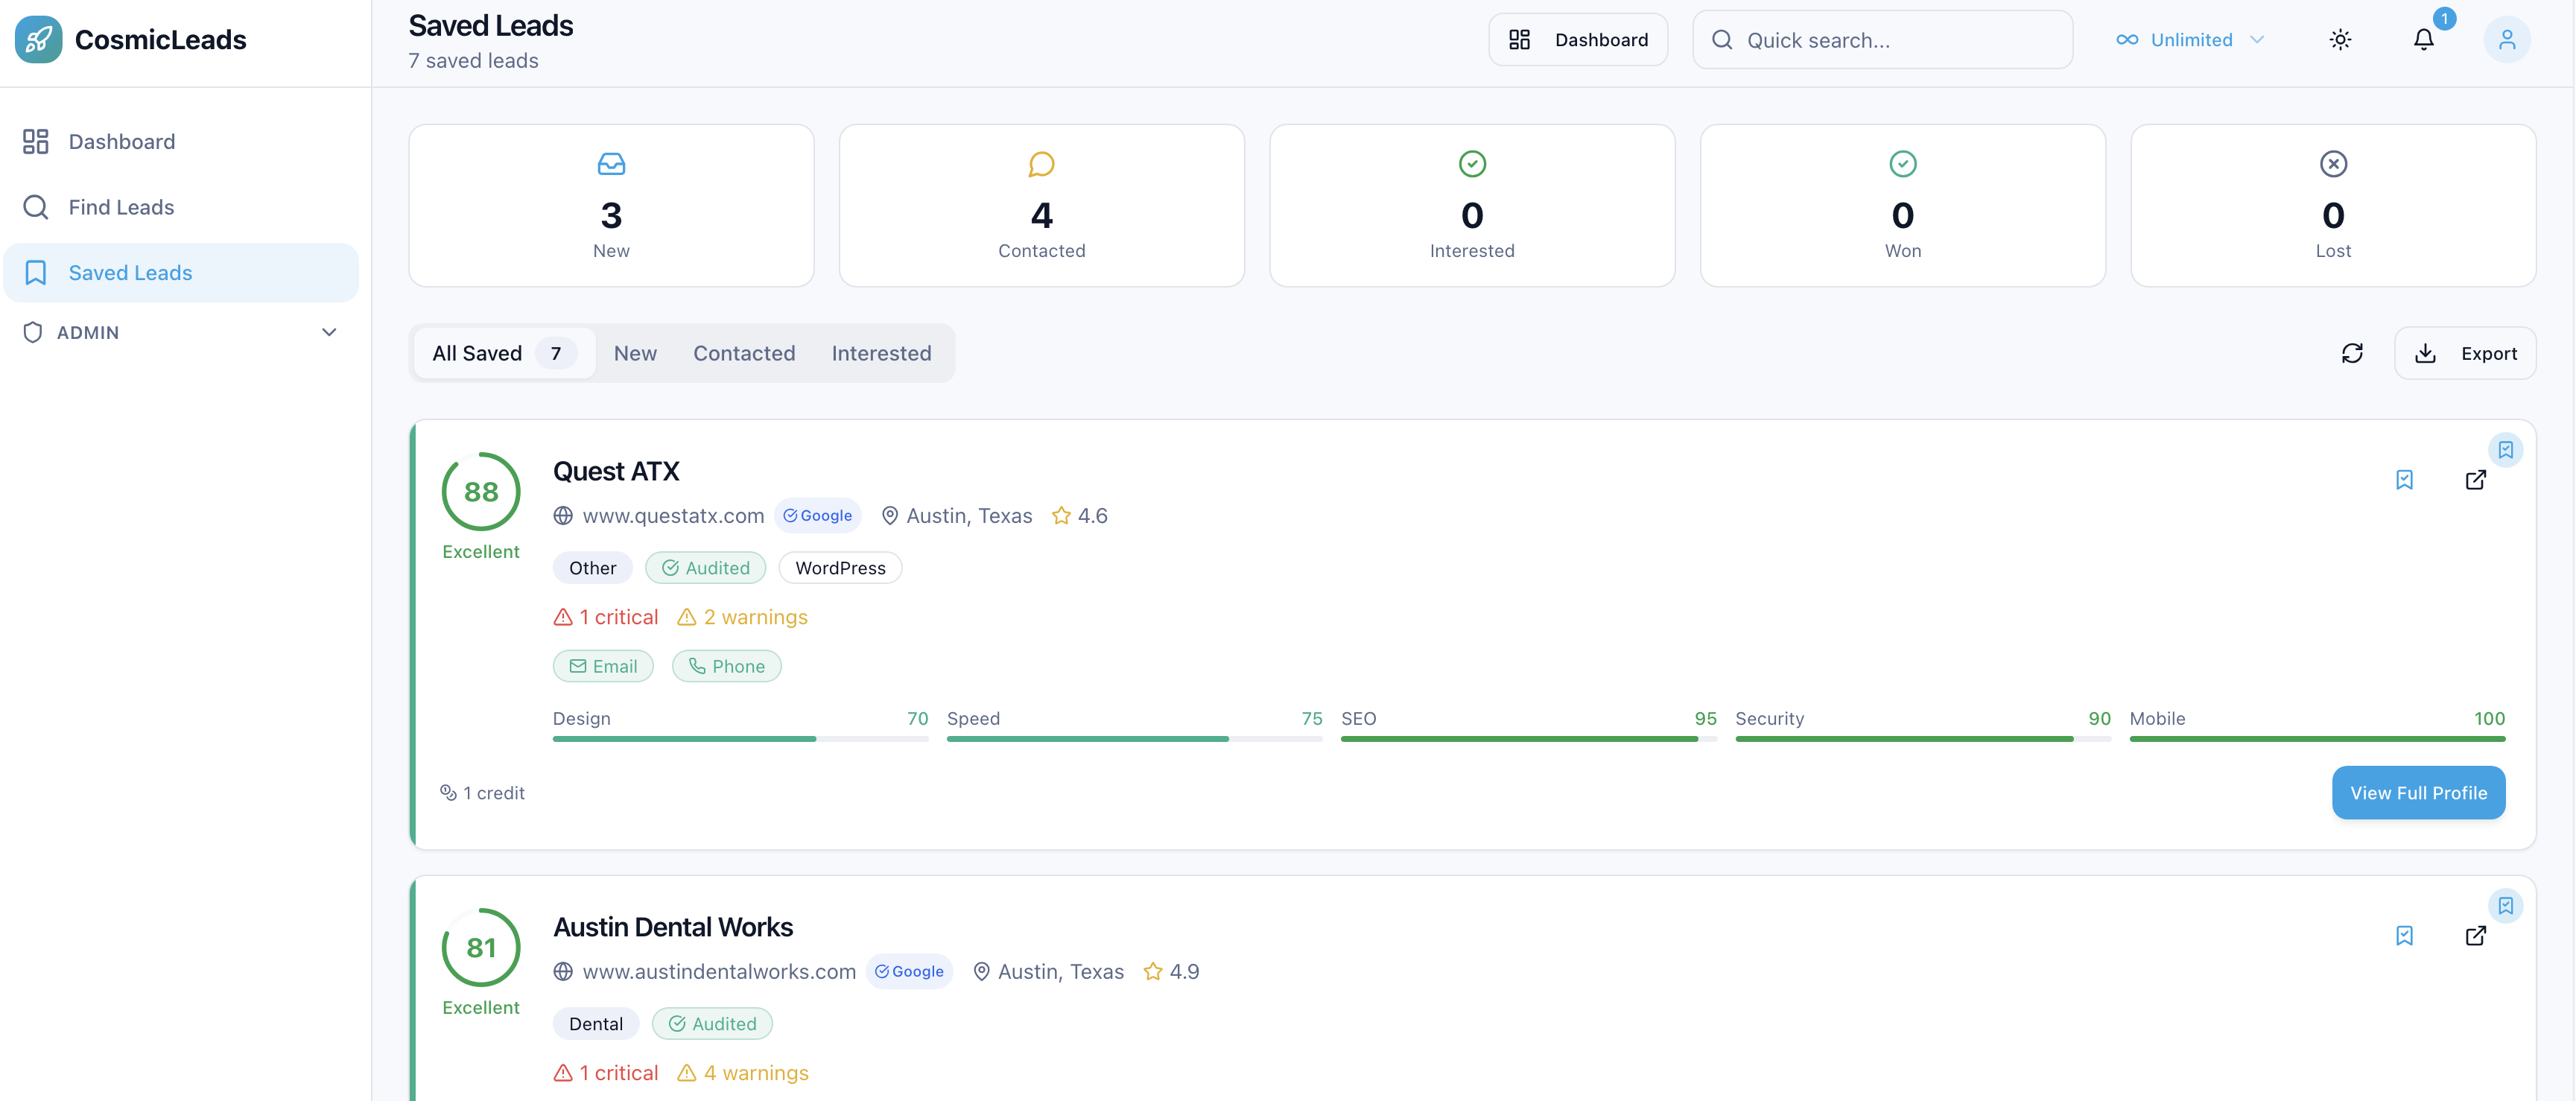Click the refresh leads icon near Export
This screenshot has width=2576, height=1101.
(2353, 353)
